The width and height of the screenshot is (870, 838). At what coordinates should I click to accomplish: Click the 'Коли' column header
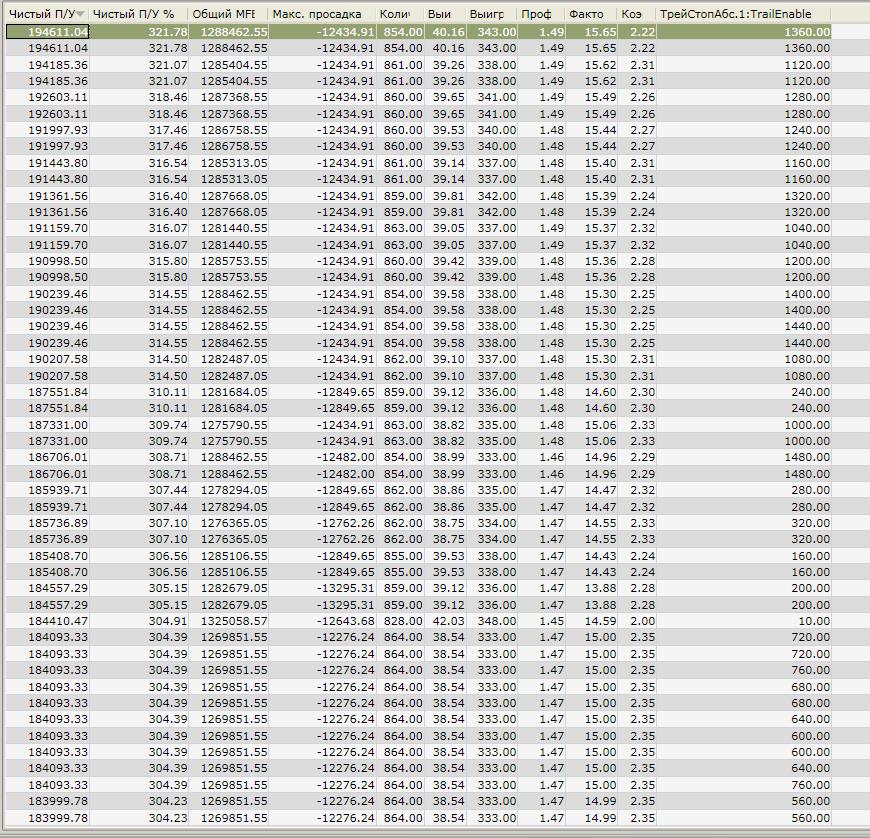click(400, 14)
